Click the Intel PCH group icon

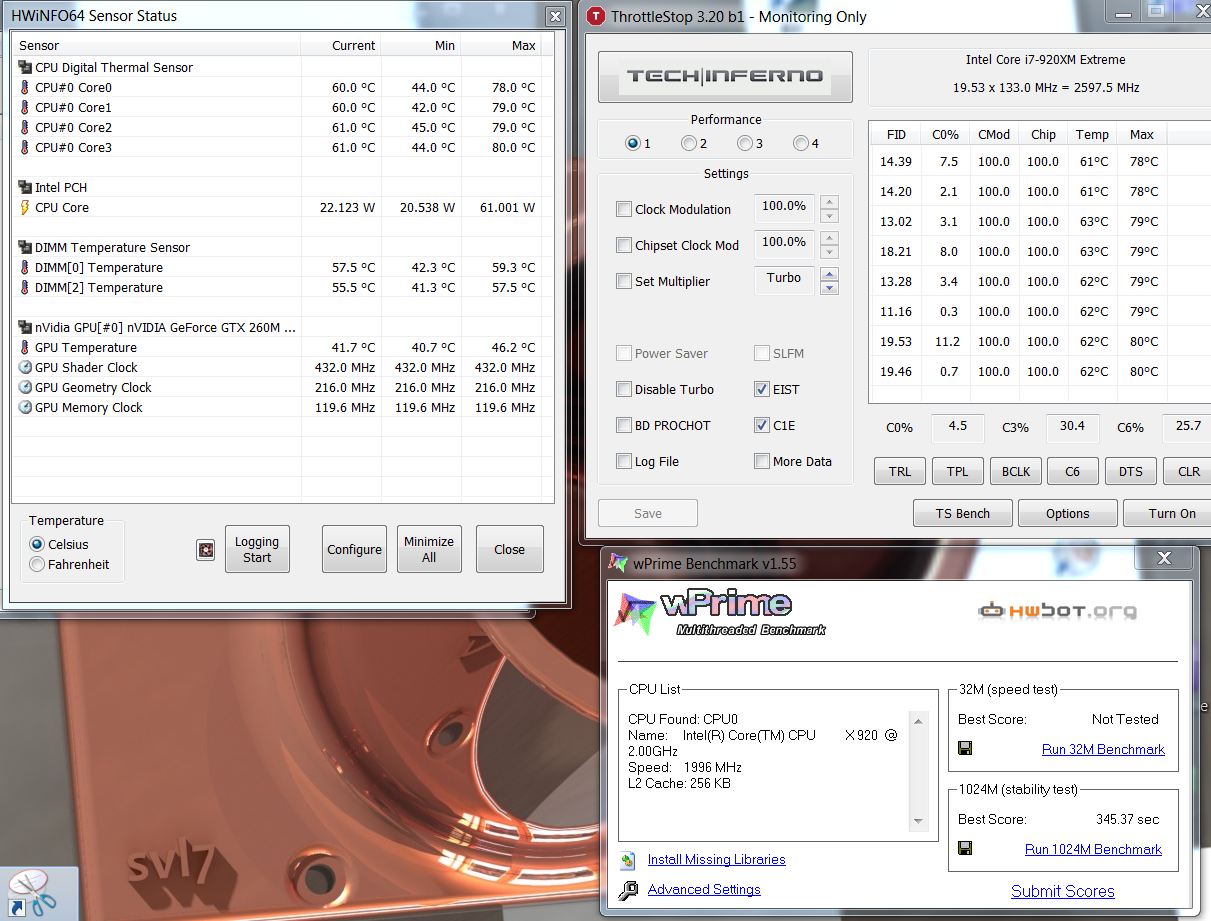[25, 187]
